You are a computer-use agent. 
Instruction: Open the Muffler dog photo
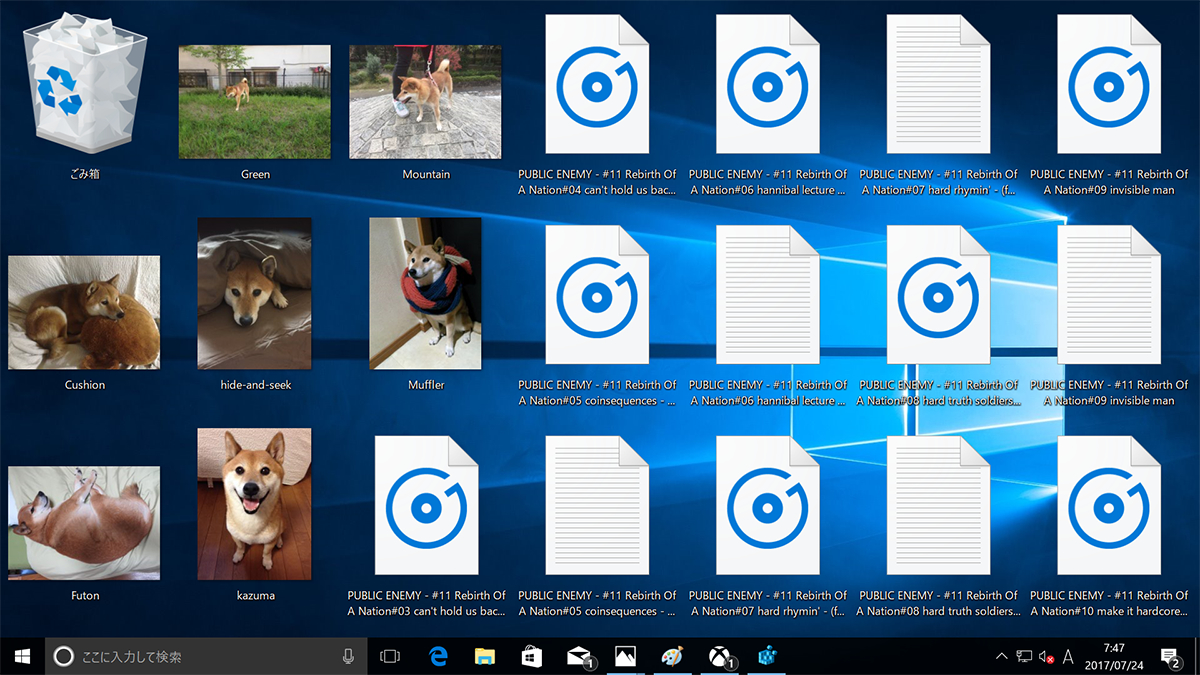pyautogui.click(x=425, y=293)
